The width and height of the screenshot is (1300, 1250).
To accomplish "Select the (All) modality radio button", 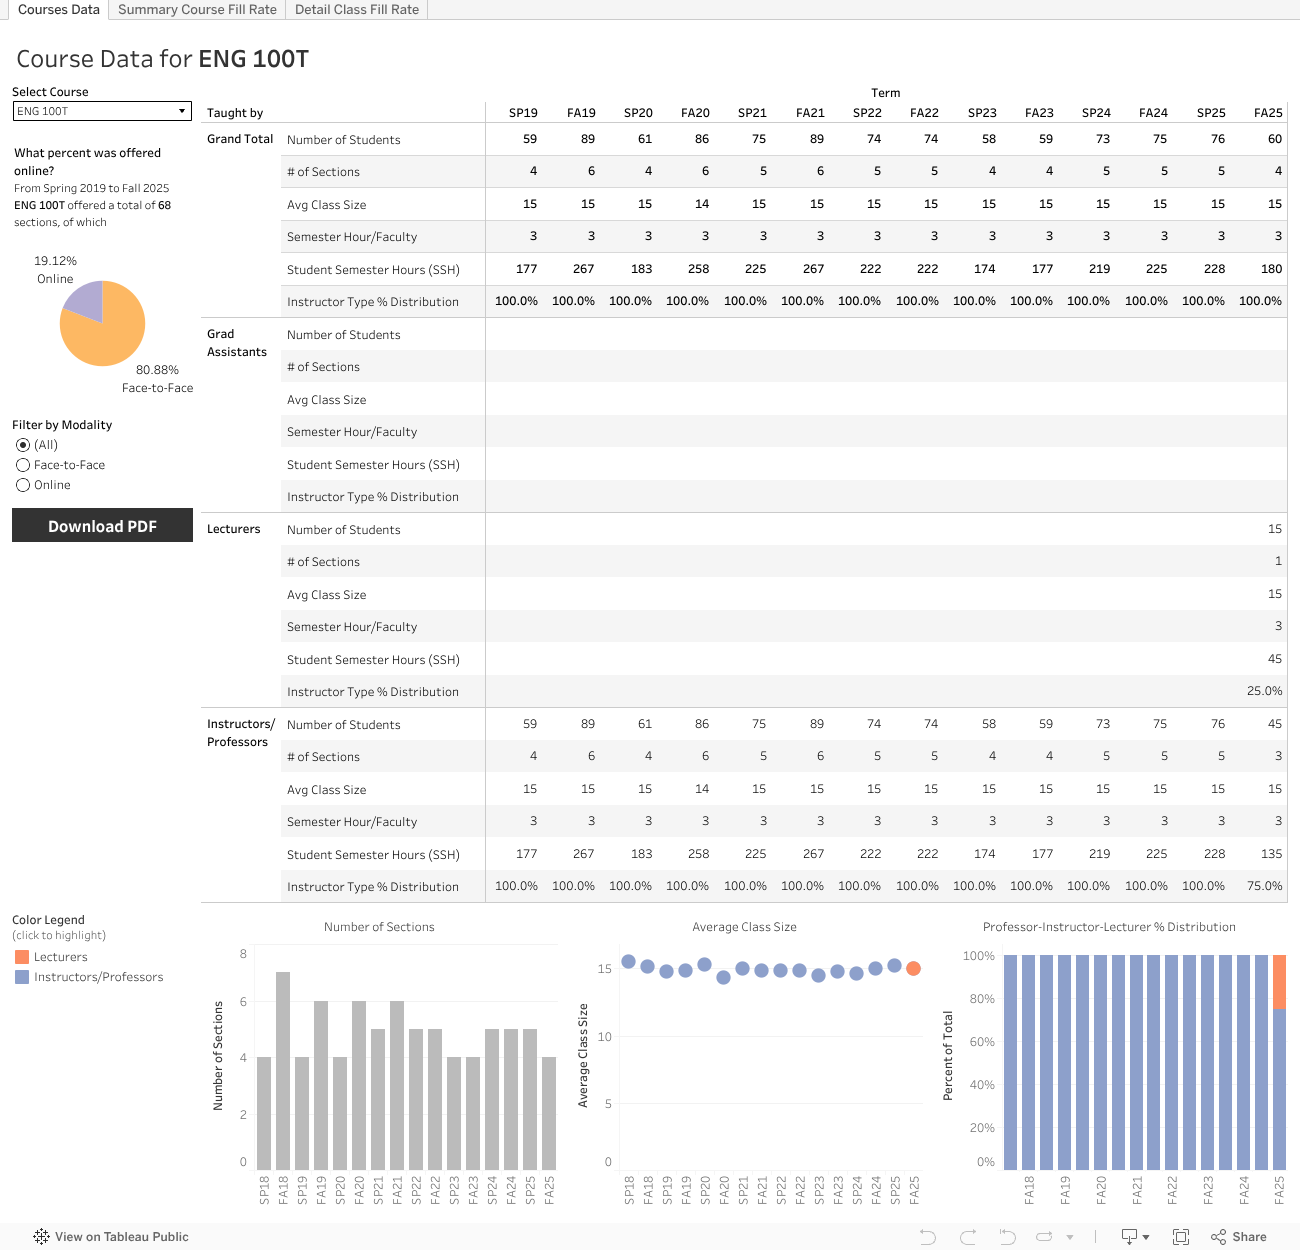I will (23, 445).
